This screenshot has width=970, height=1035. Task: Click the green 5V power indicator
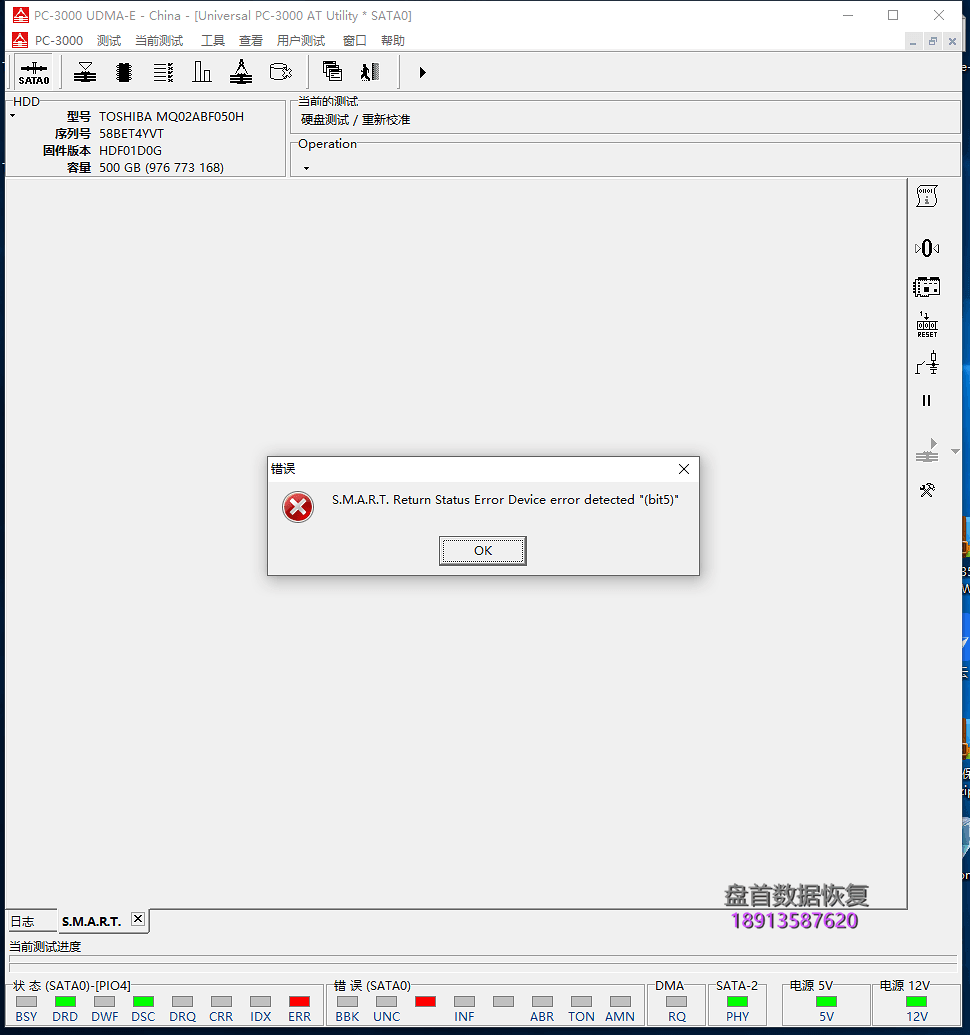[x=826, y=1001]
